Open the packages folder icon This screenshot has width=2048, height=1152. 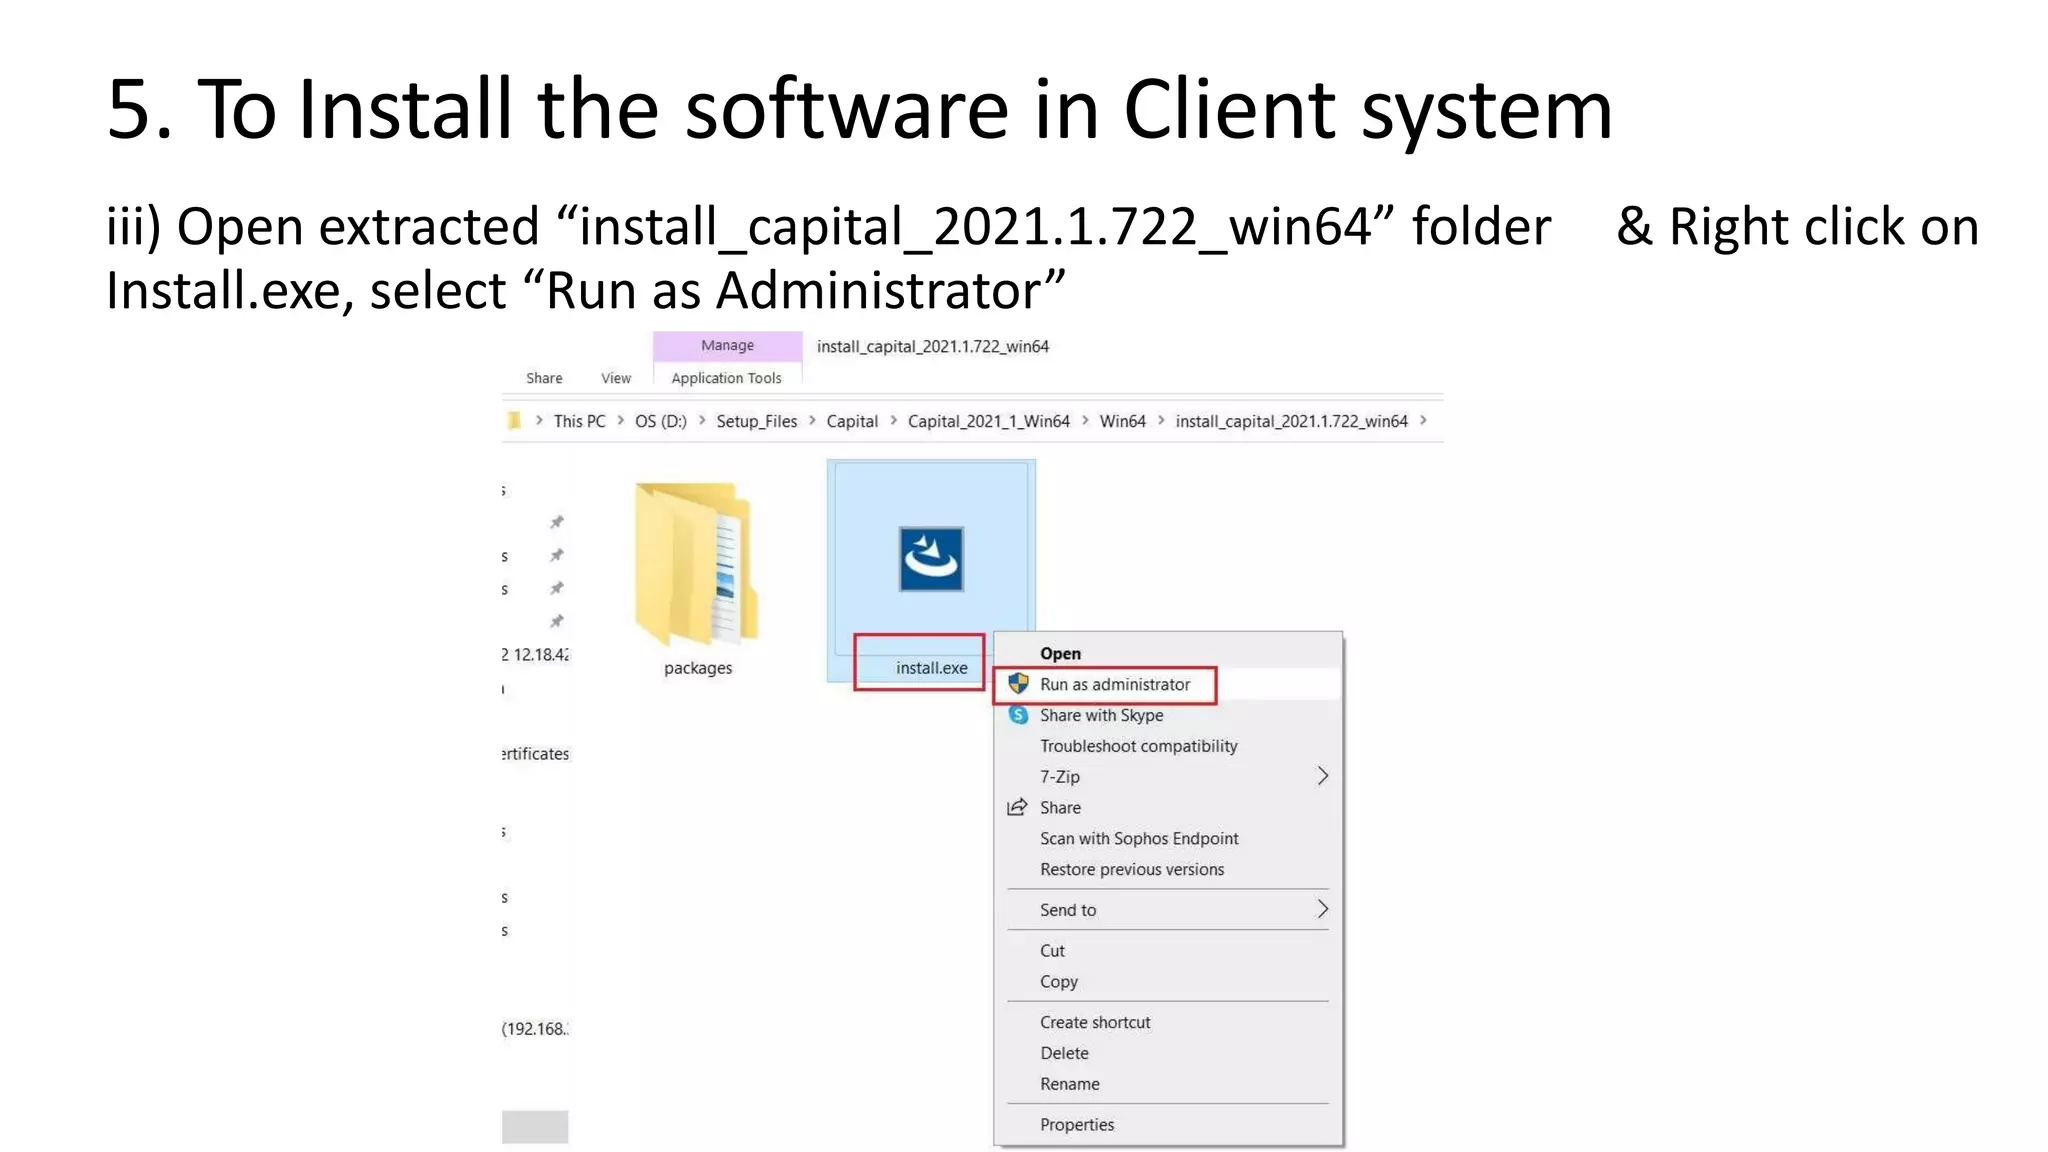(x=697, y=564)
